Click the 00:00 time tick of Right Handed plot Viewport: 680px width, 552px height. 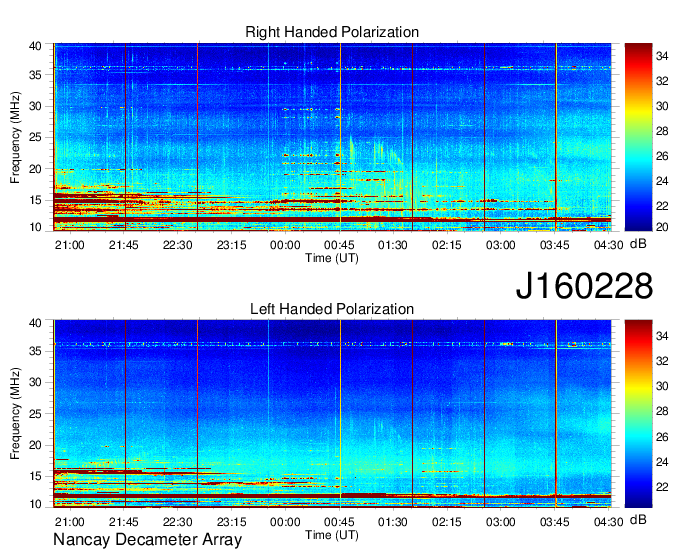tap(285, 245)
